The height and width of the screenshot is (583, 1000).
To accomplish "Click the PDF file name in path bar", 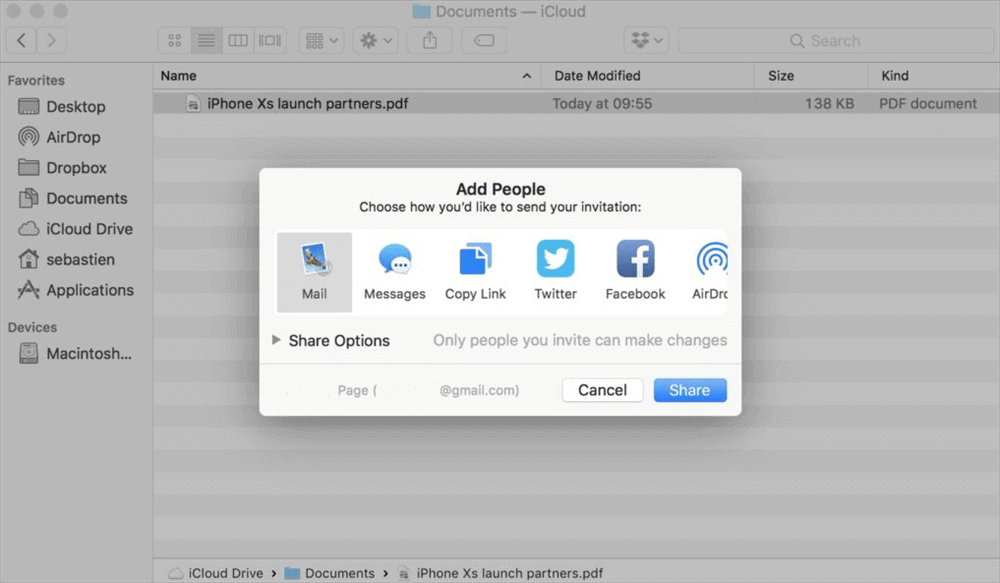I will coord(501,573).
